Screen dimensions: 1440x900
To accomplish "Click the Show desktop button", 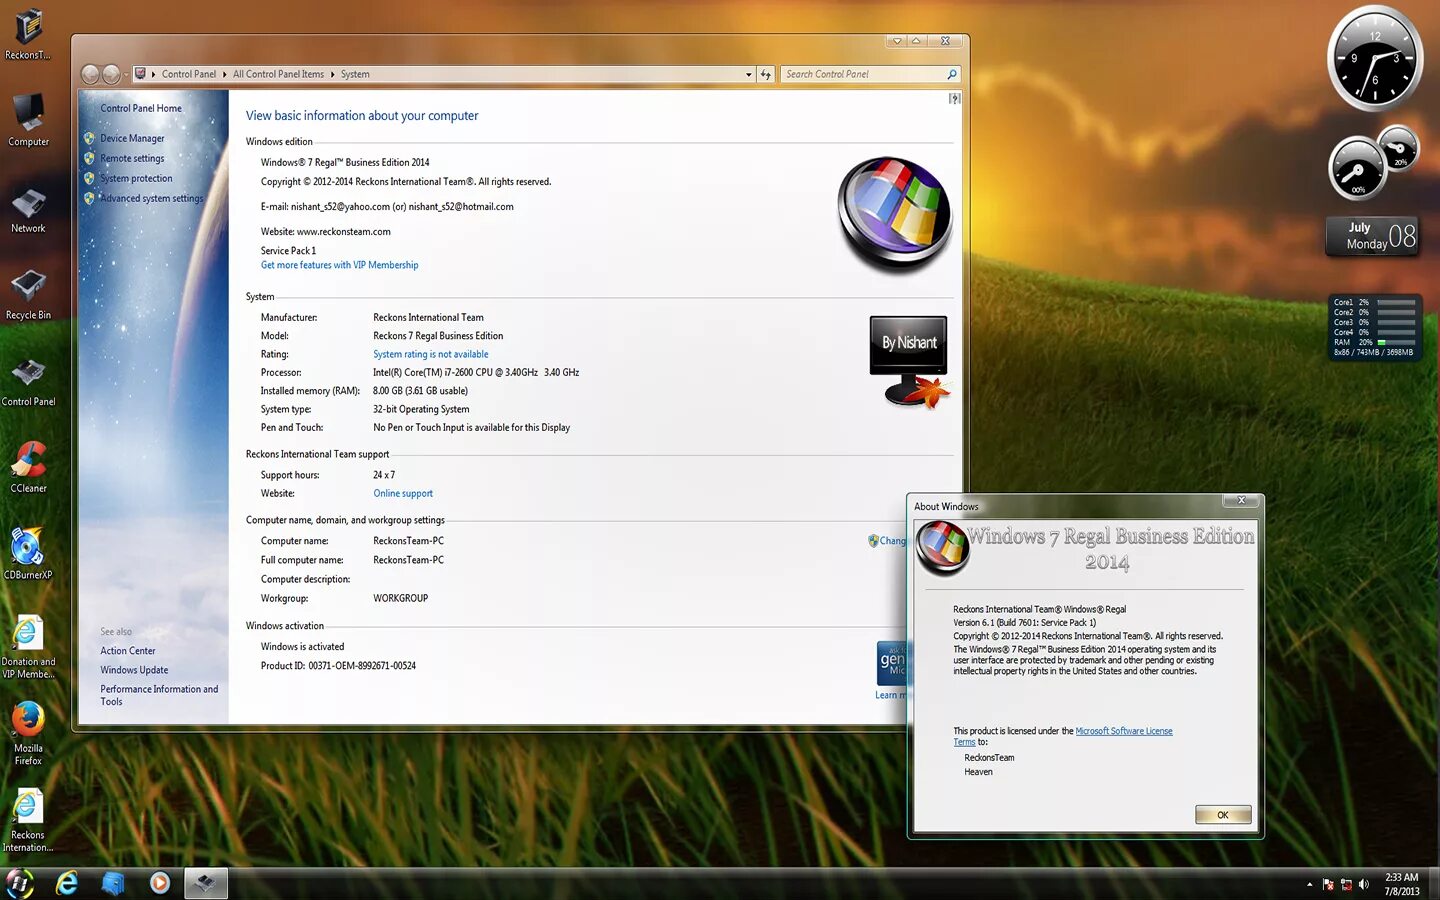I will (1433, 884).
